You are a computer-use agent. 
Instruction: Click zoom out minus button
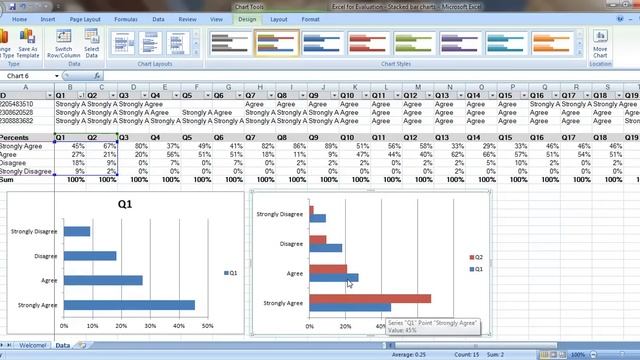click(x=593, y=355)
